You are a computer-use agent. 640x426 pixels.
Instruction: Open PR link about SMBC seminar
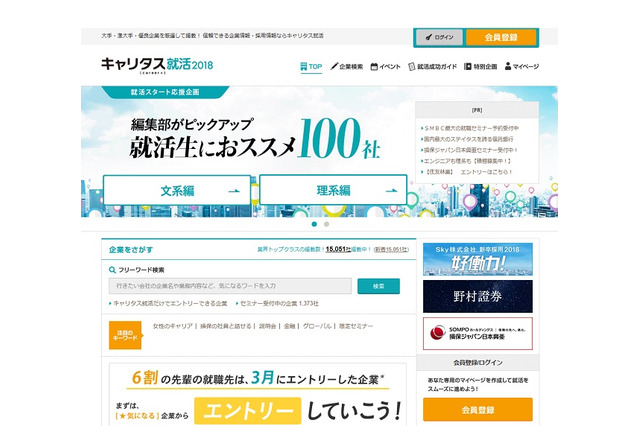coord(470,128)
